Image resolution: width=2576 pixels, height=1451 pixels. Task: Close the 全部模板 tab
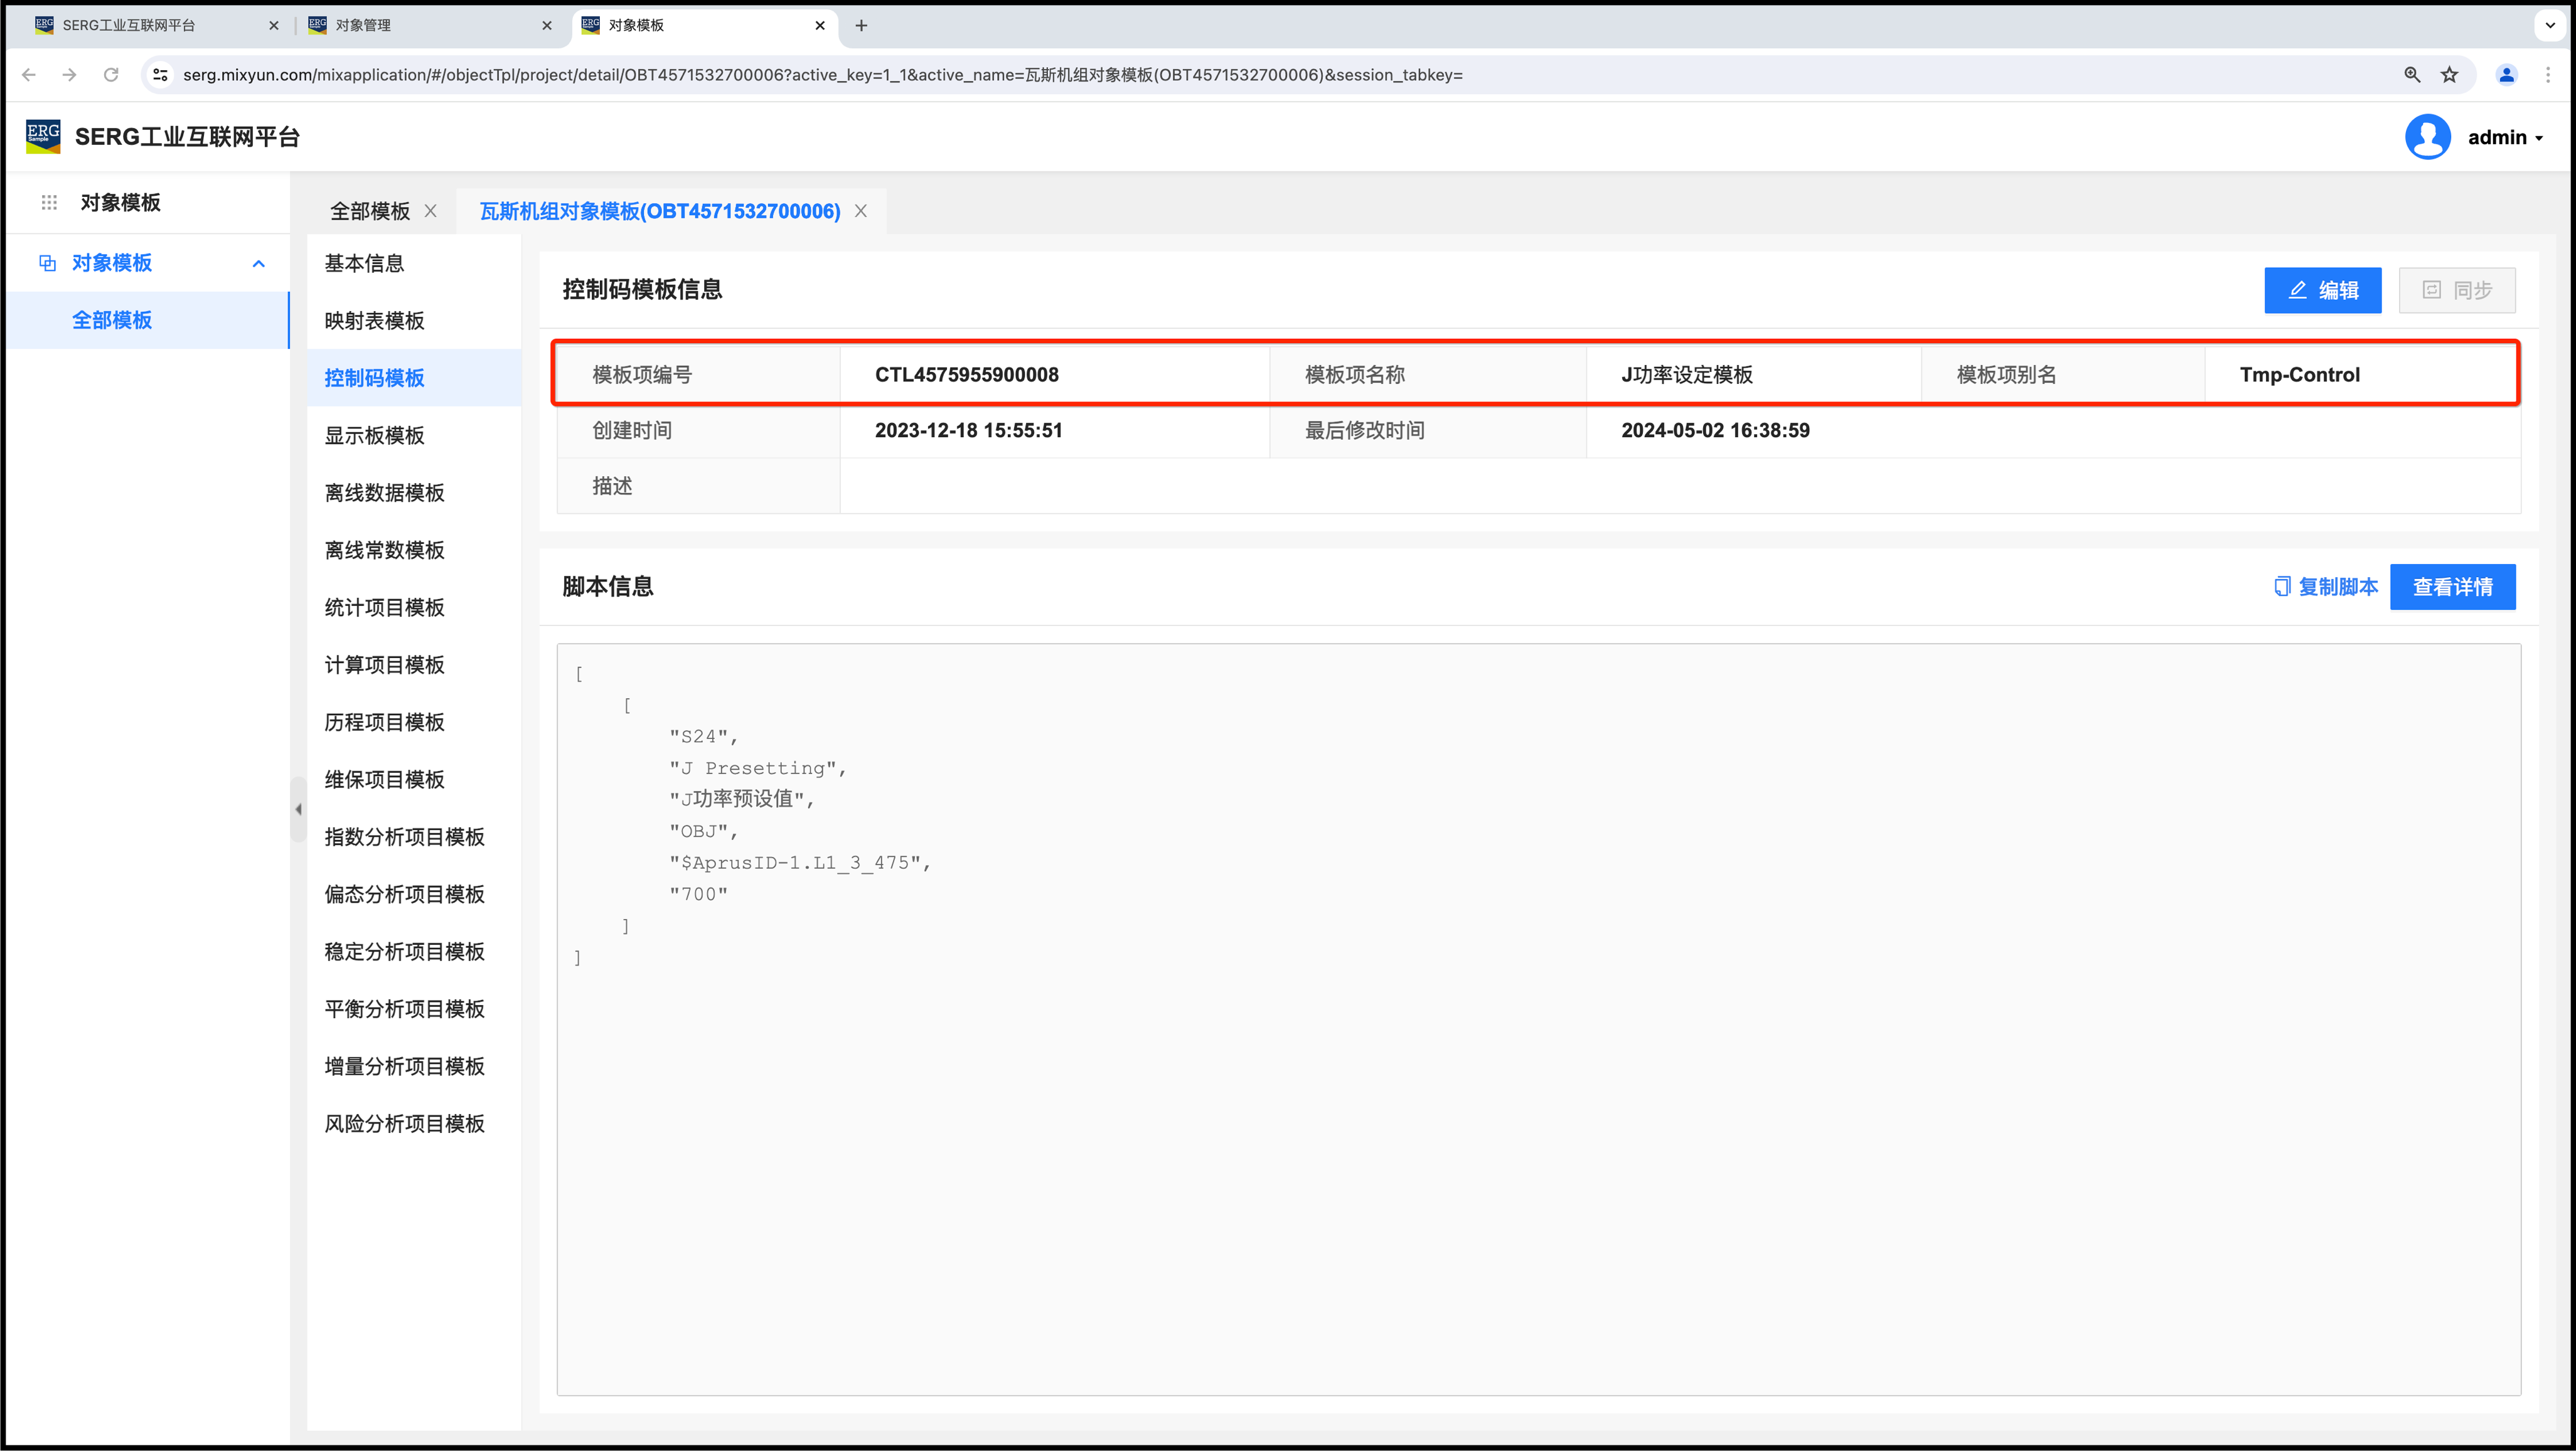(431, 211)
